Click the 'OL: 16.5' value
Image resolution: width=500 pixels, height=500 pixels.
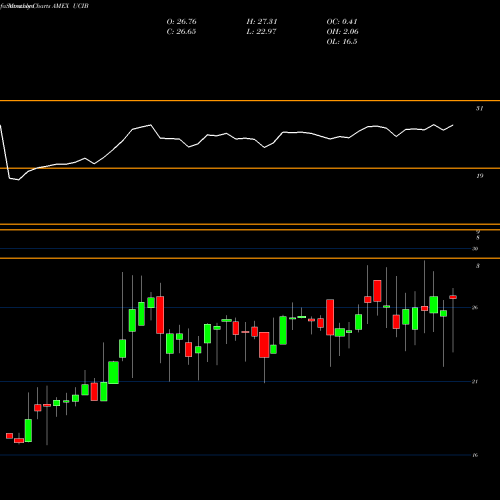pos(342,42)
